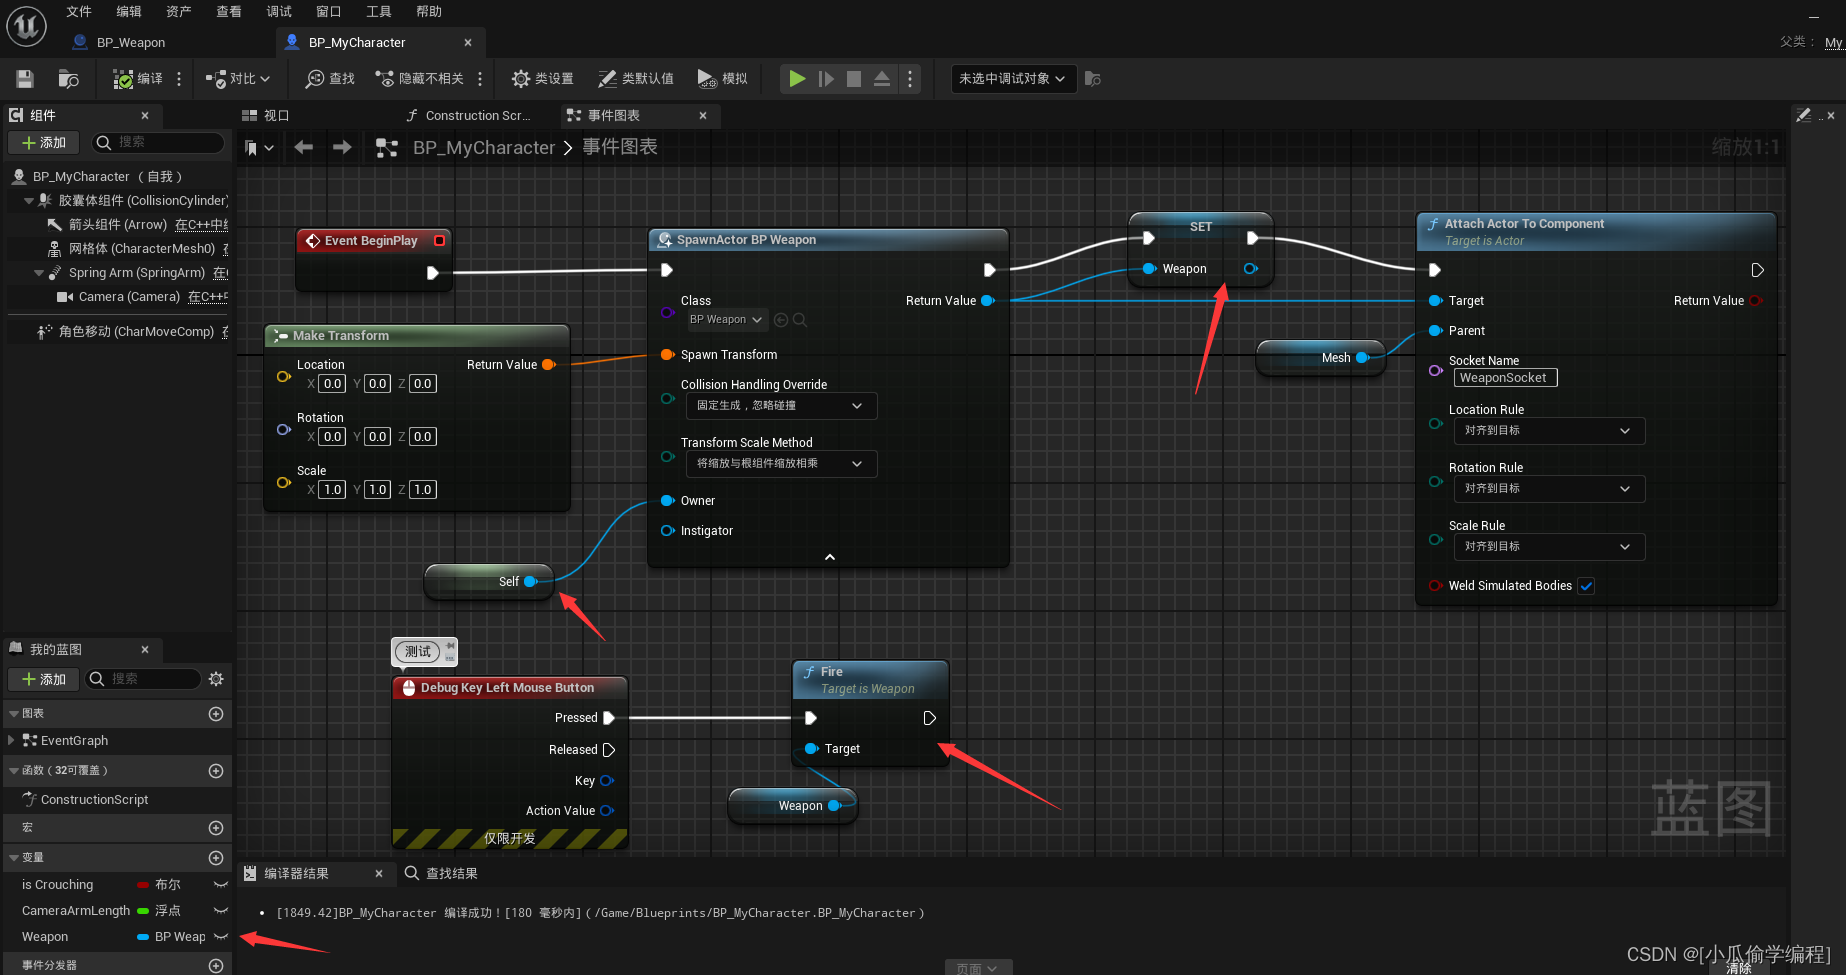Open Rotation Rule dropdown
The height and width of the screenshot is (975, 1846).
pos(1548,489)
